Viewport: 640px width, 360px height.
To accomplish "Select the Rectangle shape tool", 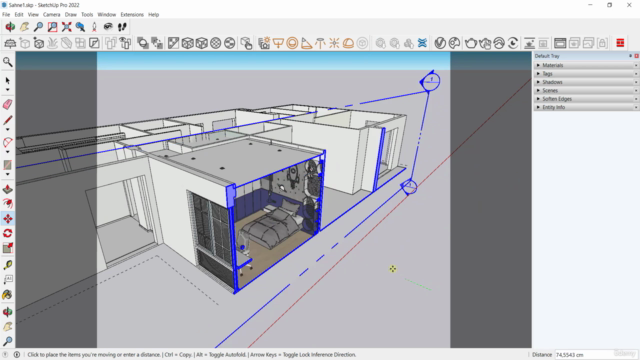I will pyautogui.click(x=7, y=165).
